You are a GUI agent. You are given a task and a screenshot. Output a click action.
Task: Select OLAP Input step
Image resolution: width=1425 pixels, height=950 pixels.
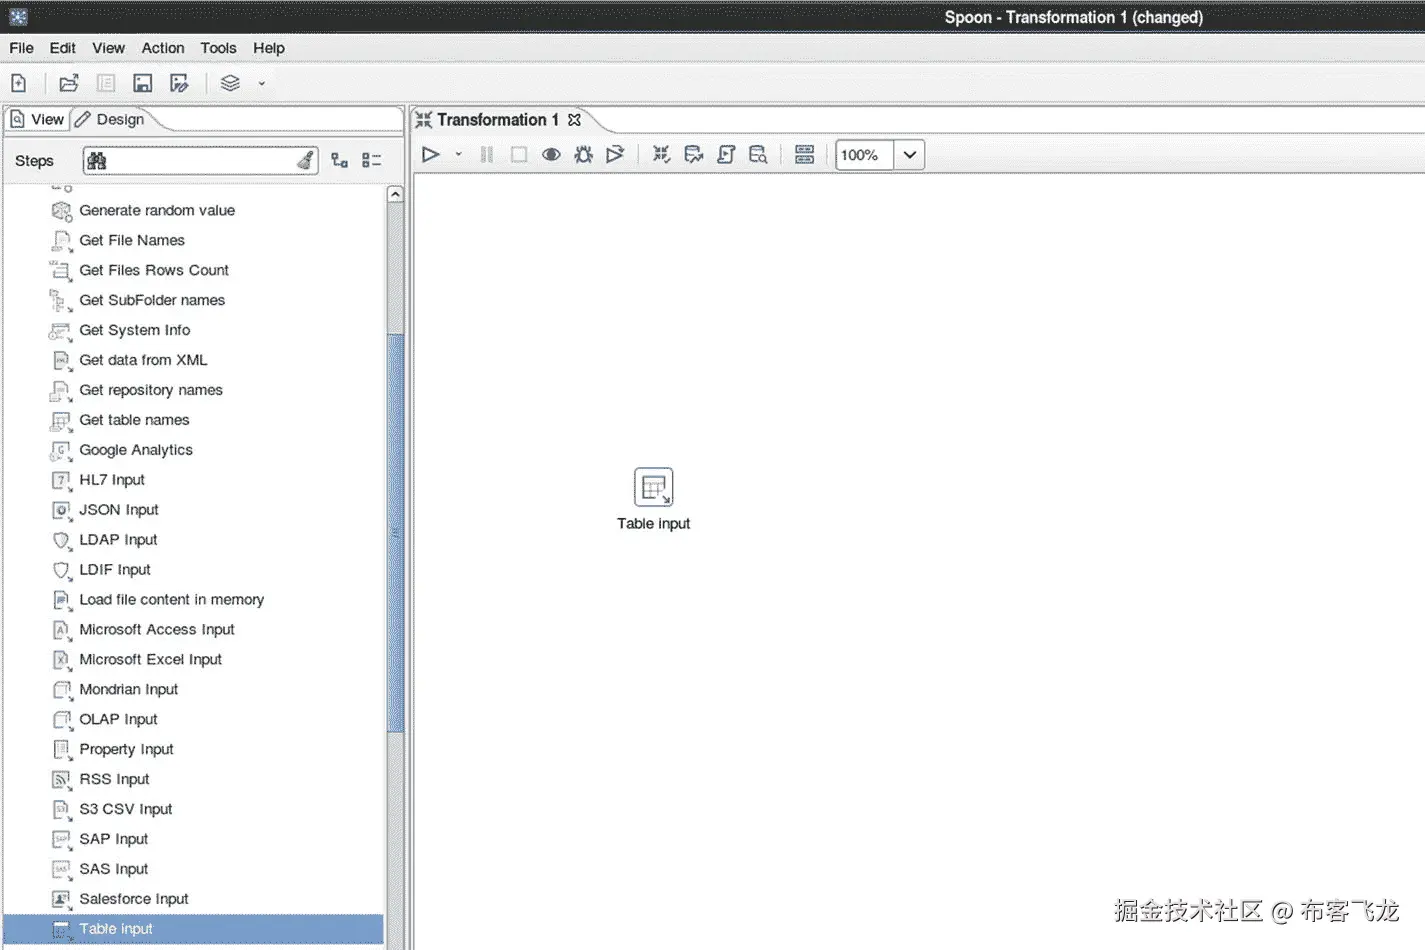click(118, 721)
